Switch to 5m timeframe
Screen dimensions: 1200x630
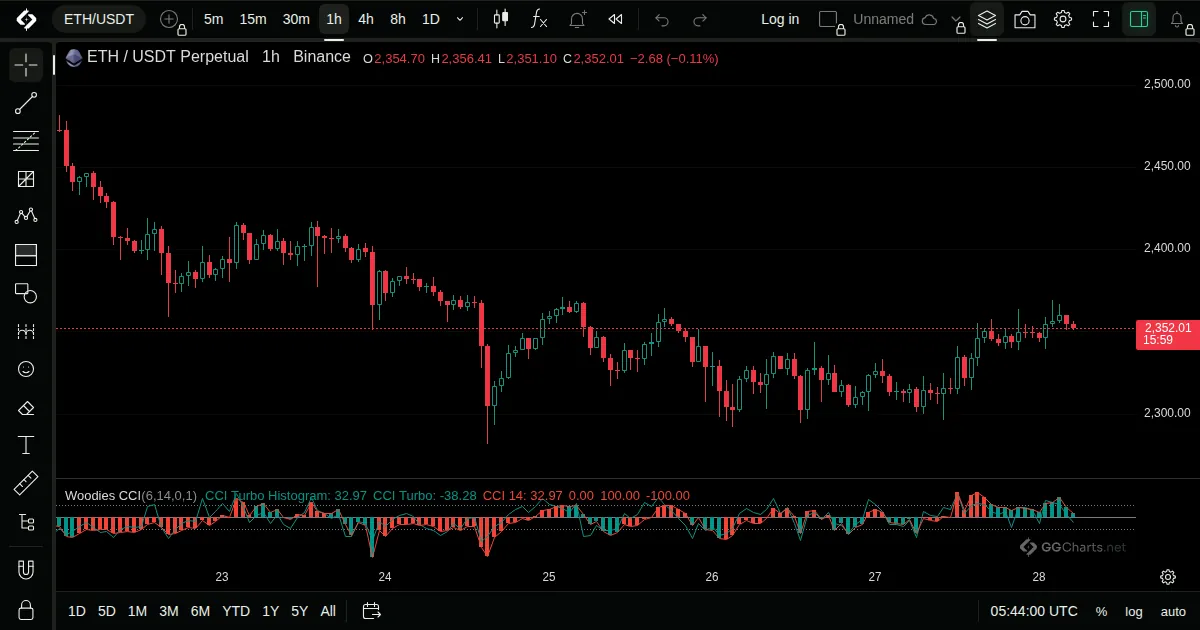213,19
